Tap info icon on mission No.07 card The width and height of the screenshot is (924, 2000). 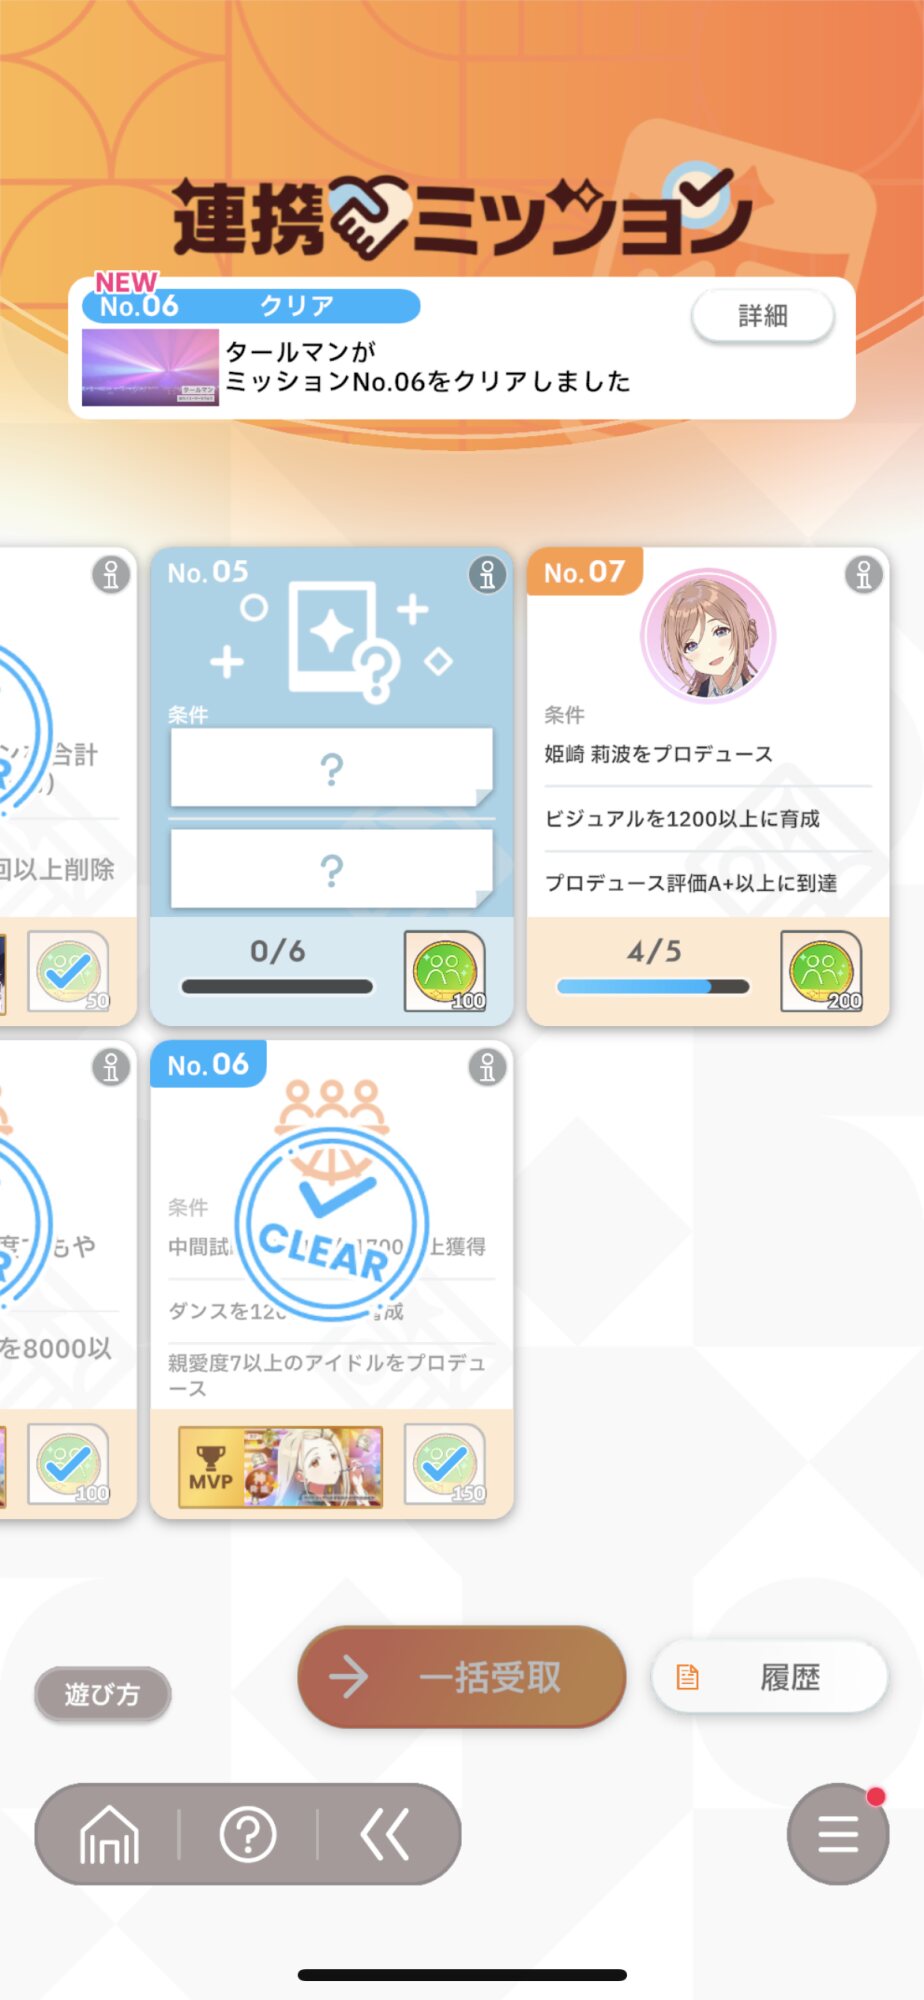[864, 574]
